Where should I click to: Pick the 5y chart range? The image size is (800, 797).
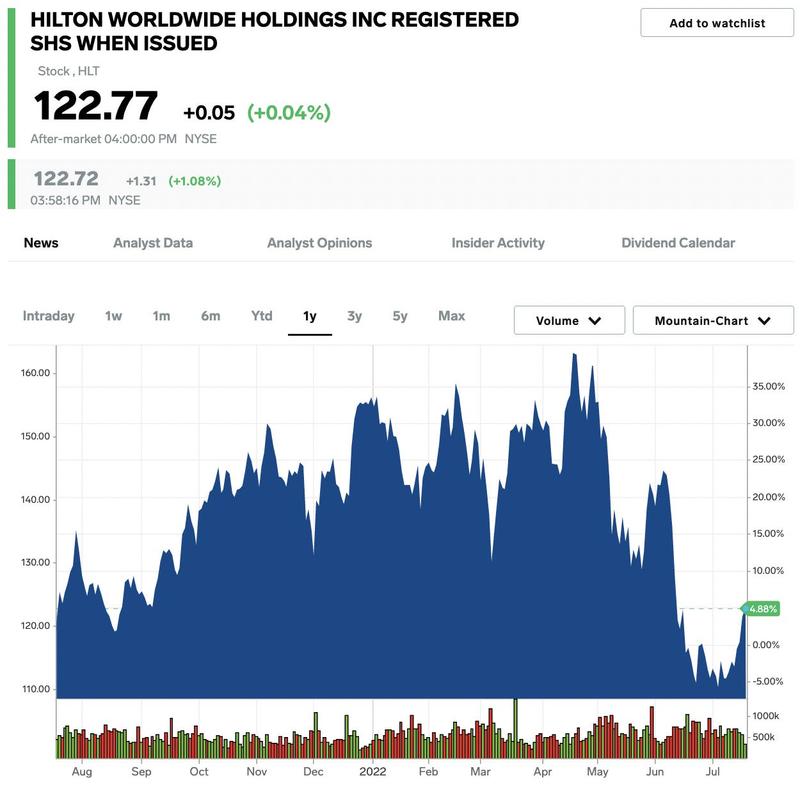pos(400,316)
